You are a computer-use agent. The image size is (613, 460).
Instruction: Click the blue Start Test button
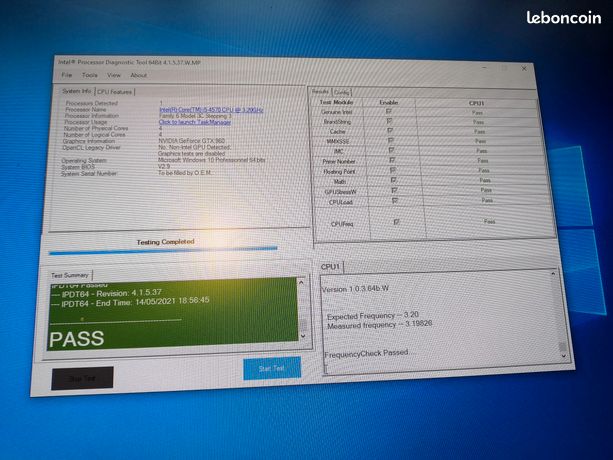point(272,368)
